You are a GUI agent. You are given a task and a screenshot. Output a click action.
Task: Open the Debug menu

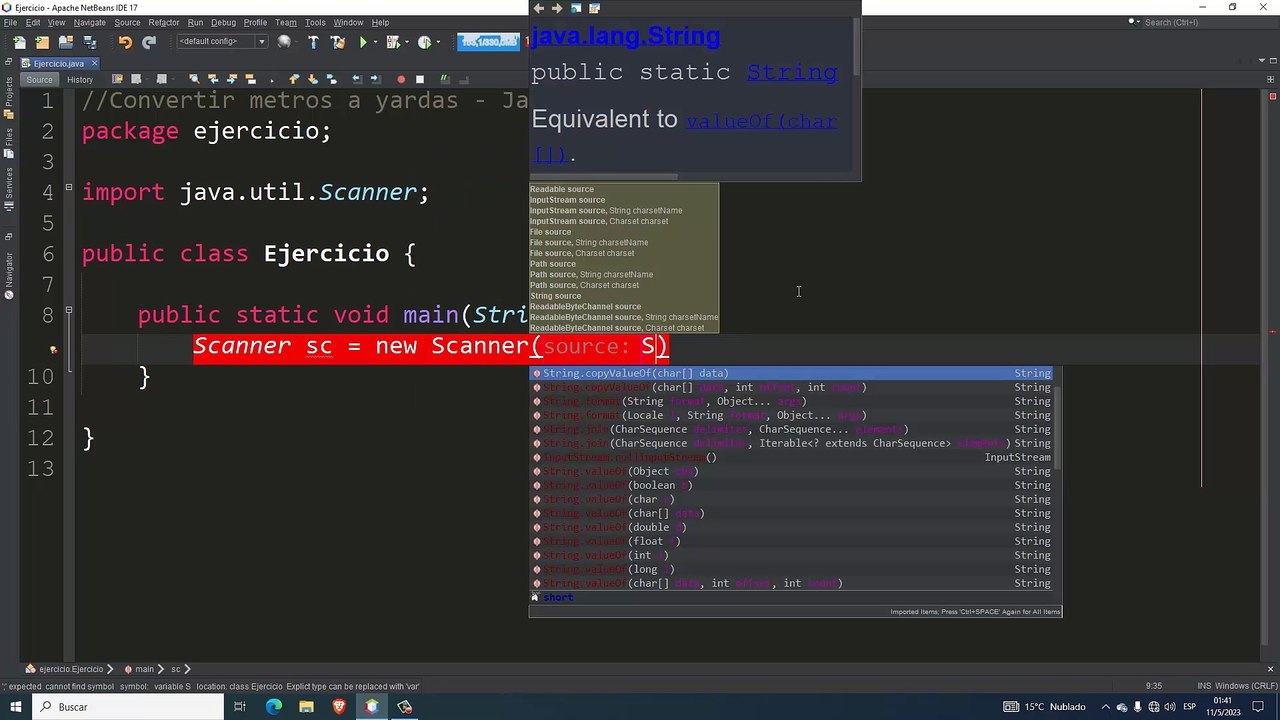click(224, 22)
